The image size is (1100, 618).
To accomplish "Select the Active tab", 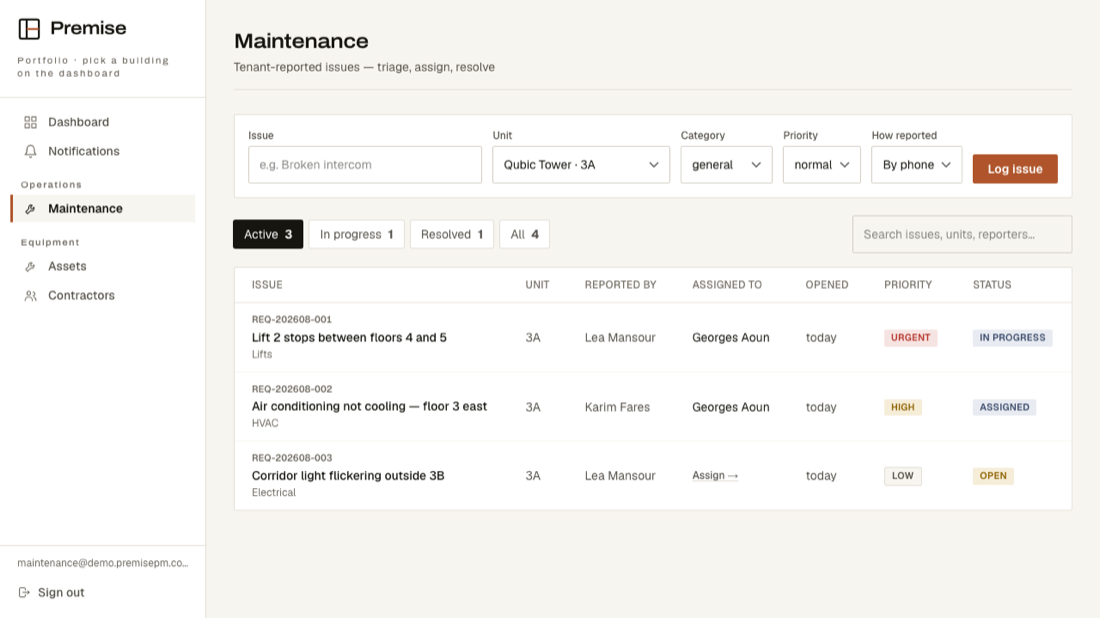I will click(268, 234).
